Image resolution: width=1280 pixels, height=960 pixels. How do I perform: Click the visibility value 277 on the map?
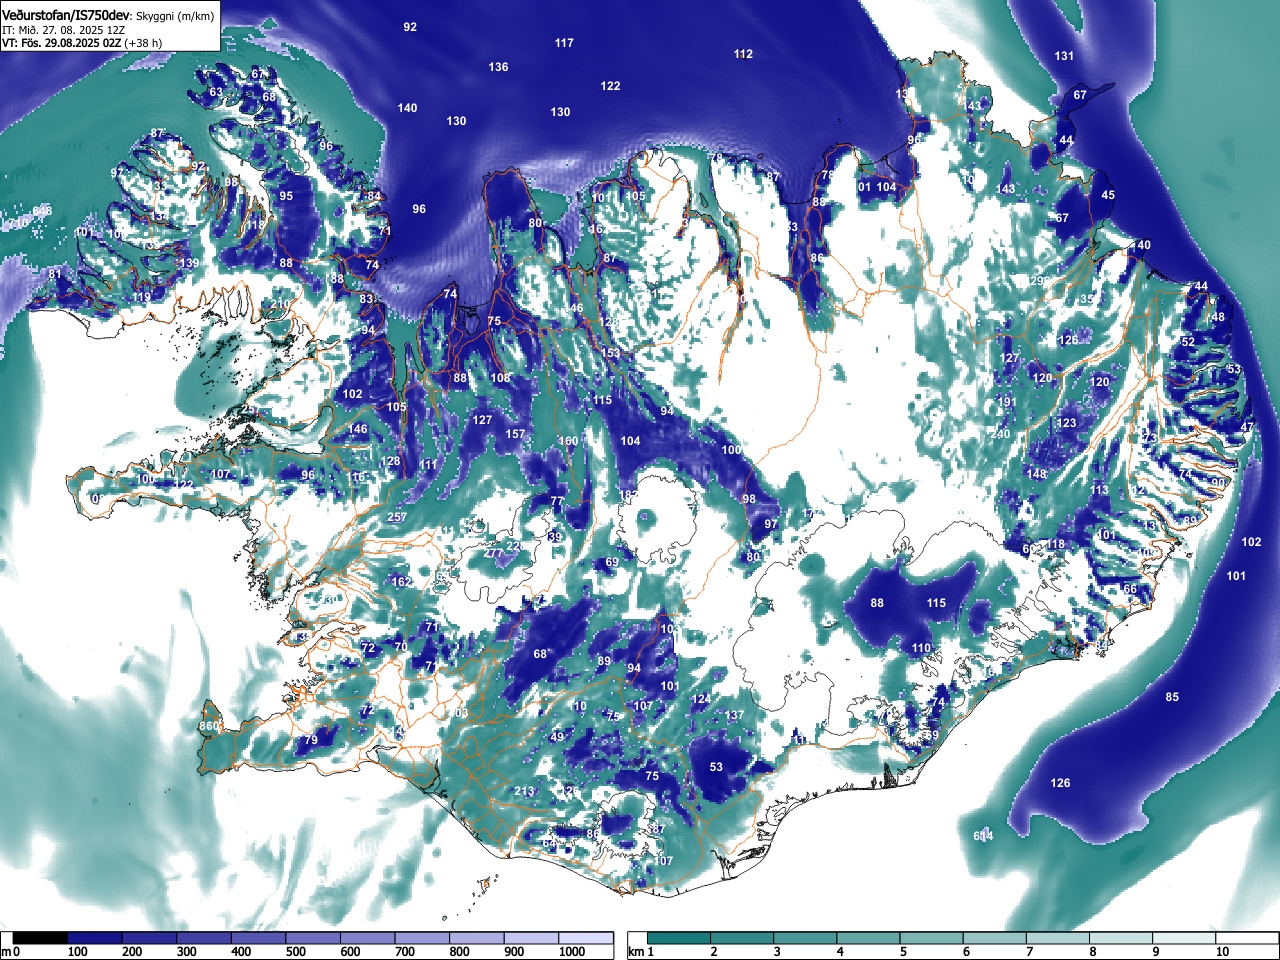493,553
